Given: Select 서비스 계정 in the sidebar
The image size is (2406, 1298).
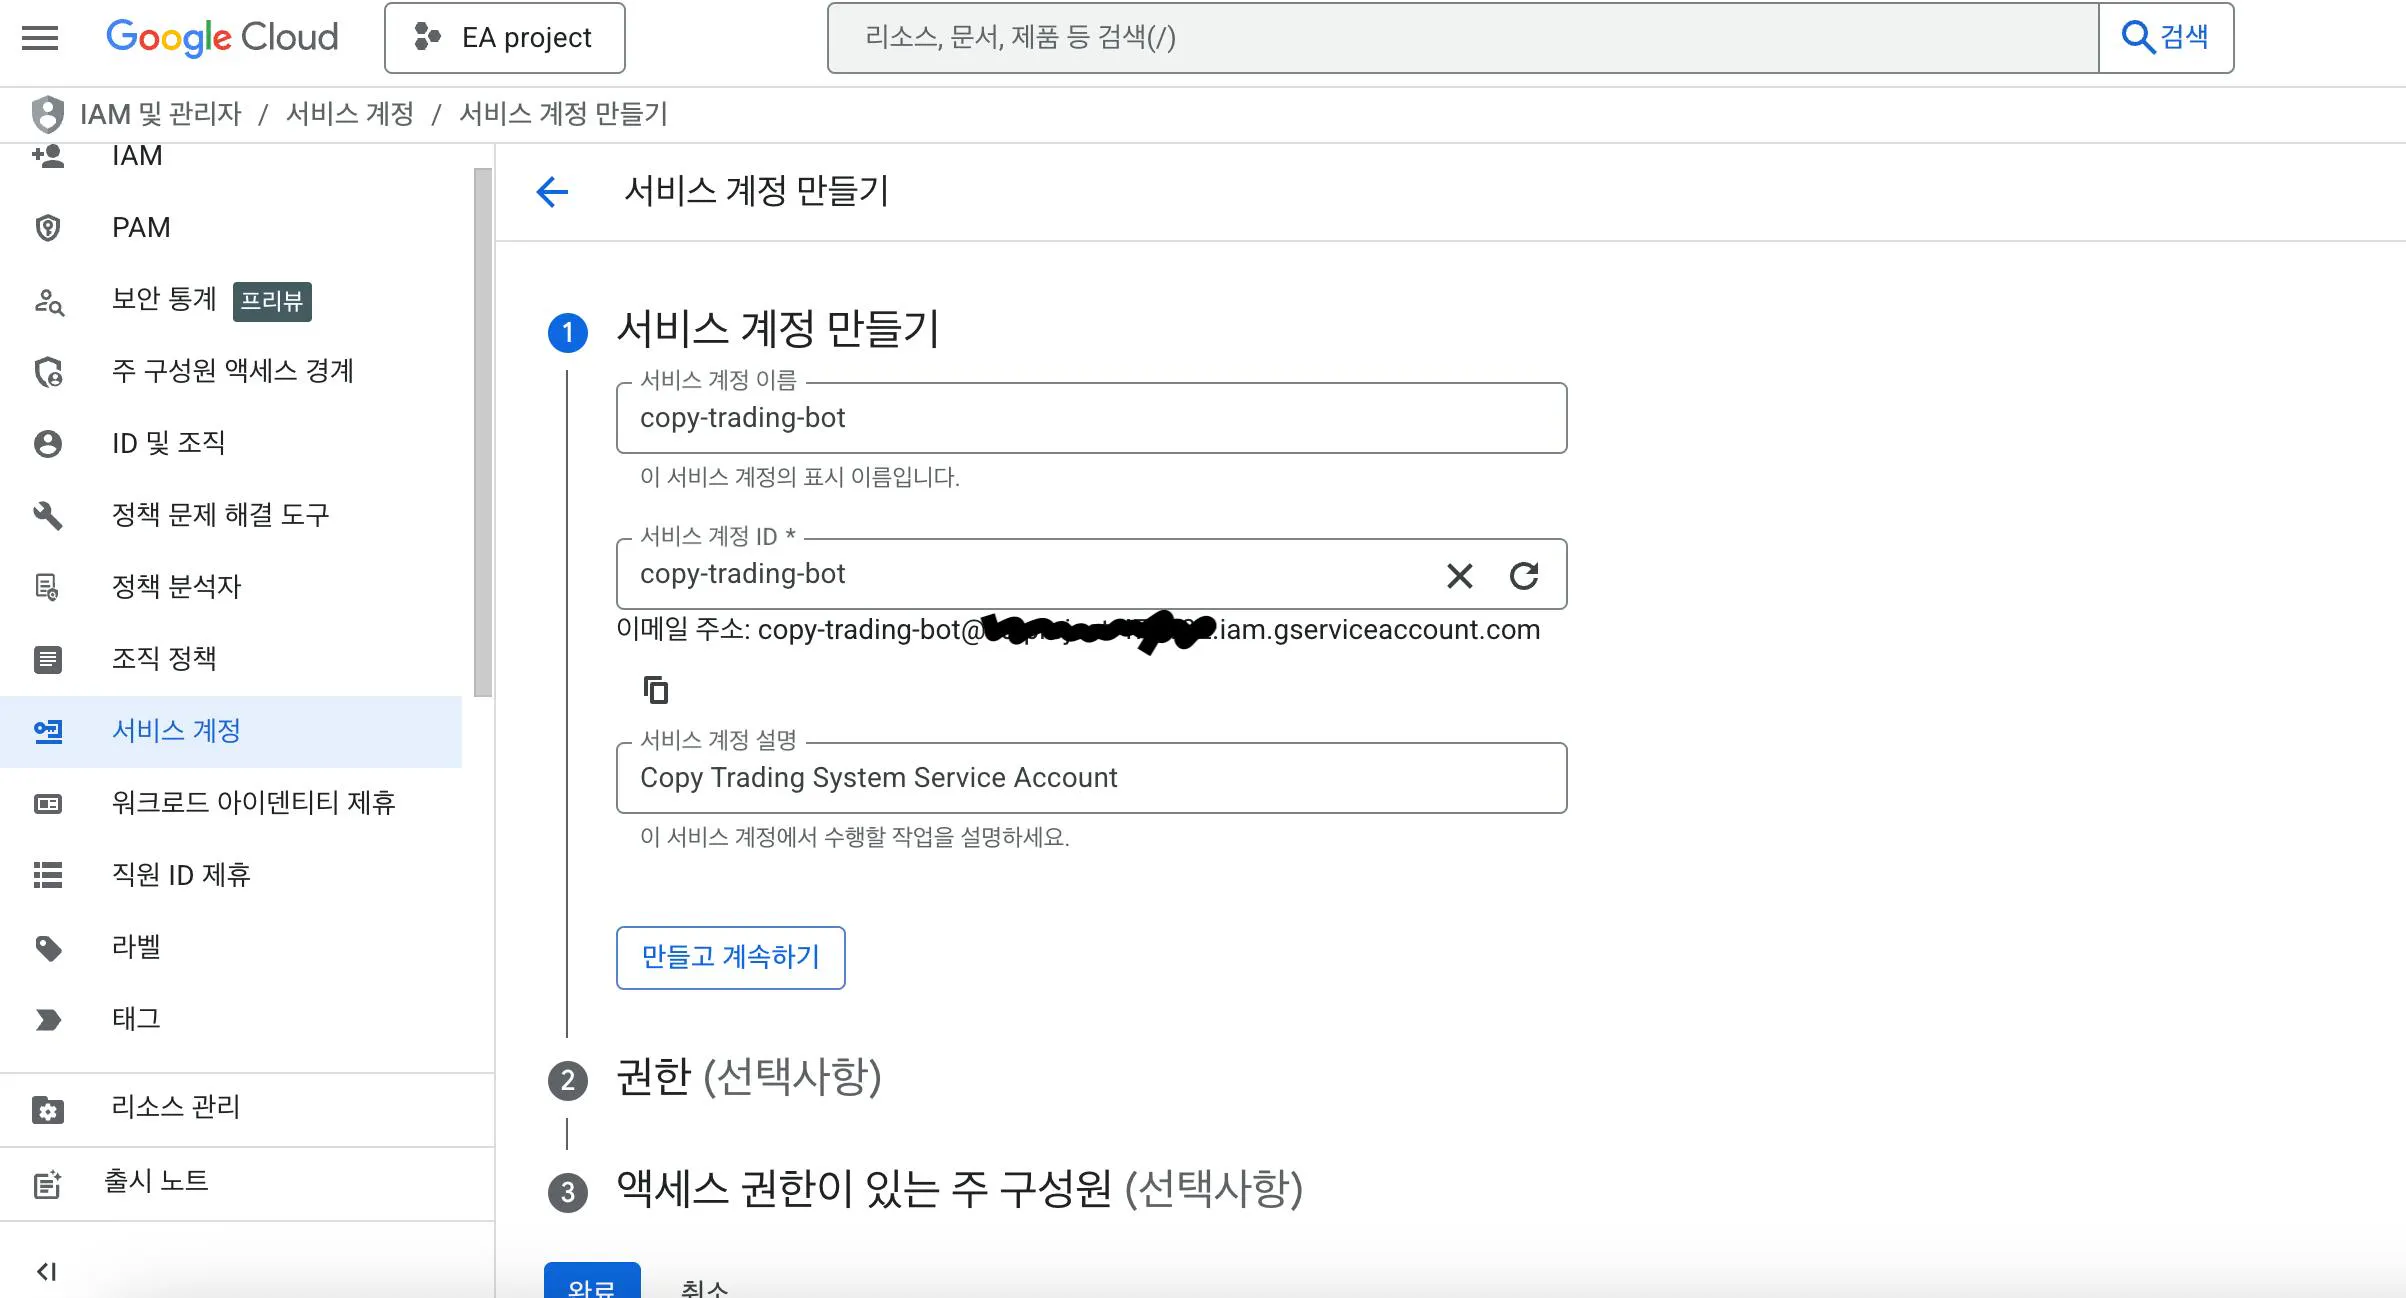Looking at the screenshot, I should click(x=175, y=731).
